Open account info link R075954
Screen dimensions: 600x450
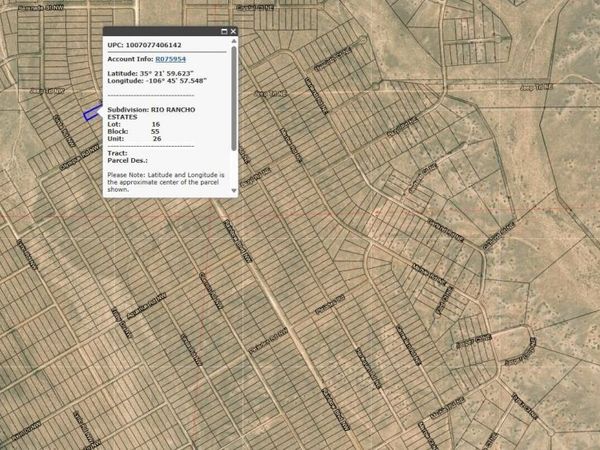click(169, 59)
